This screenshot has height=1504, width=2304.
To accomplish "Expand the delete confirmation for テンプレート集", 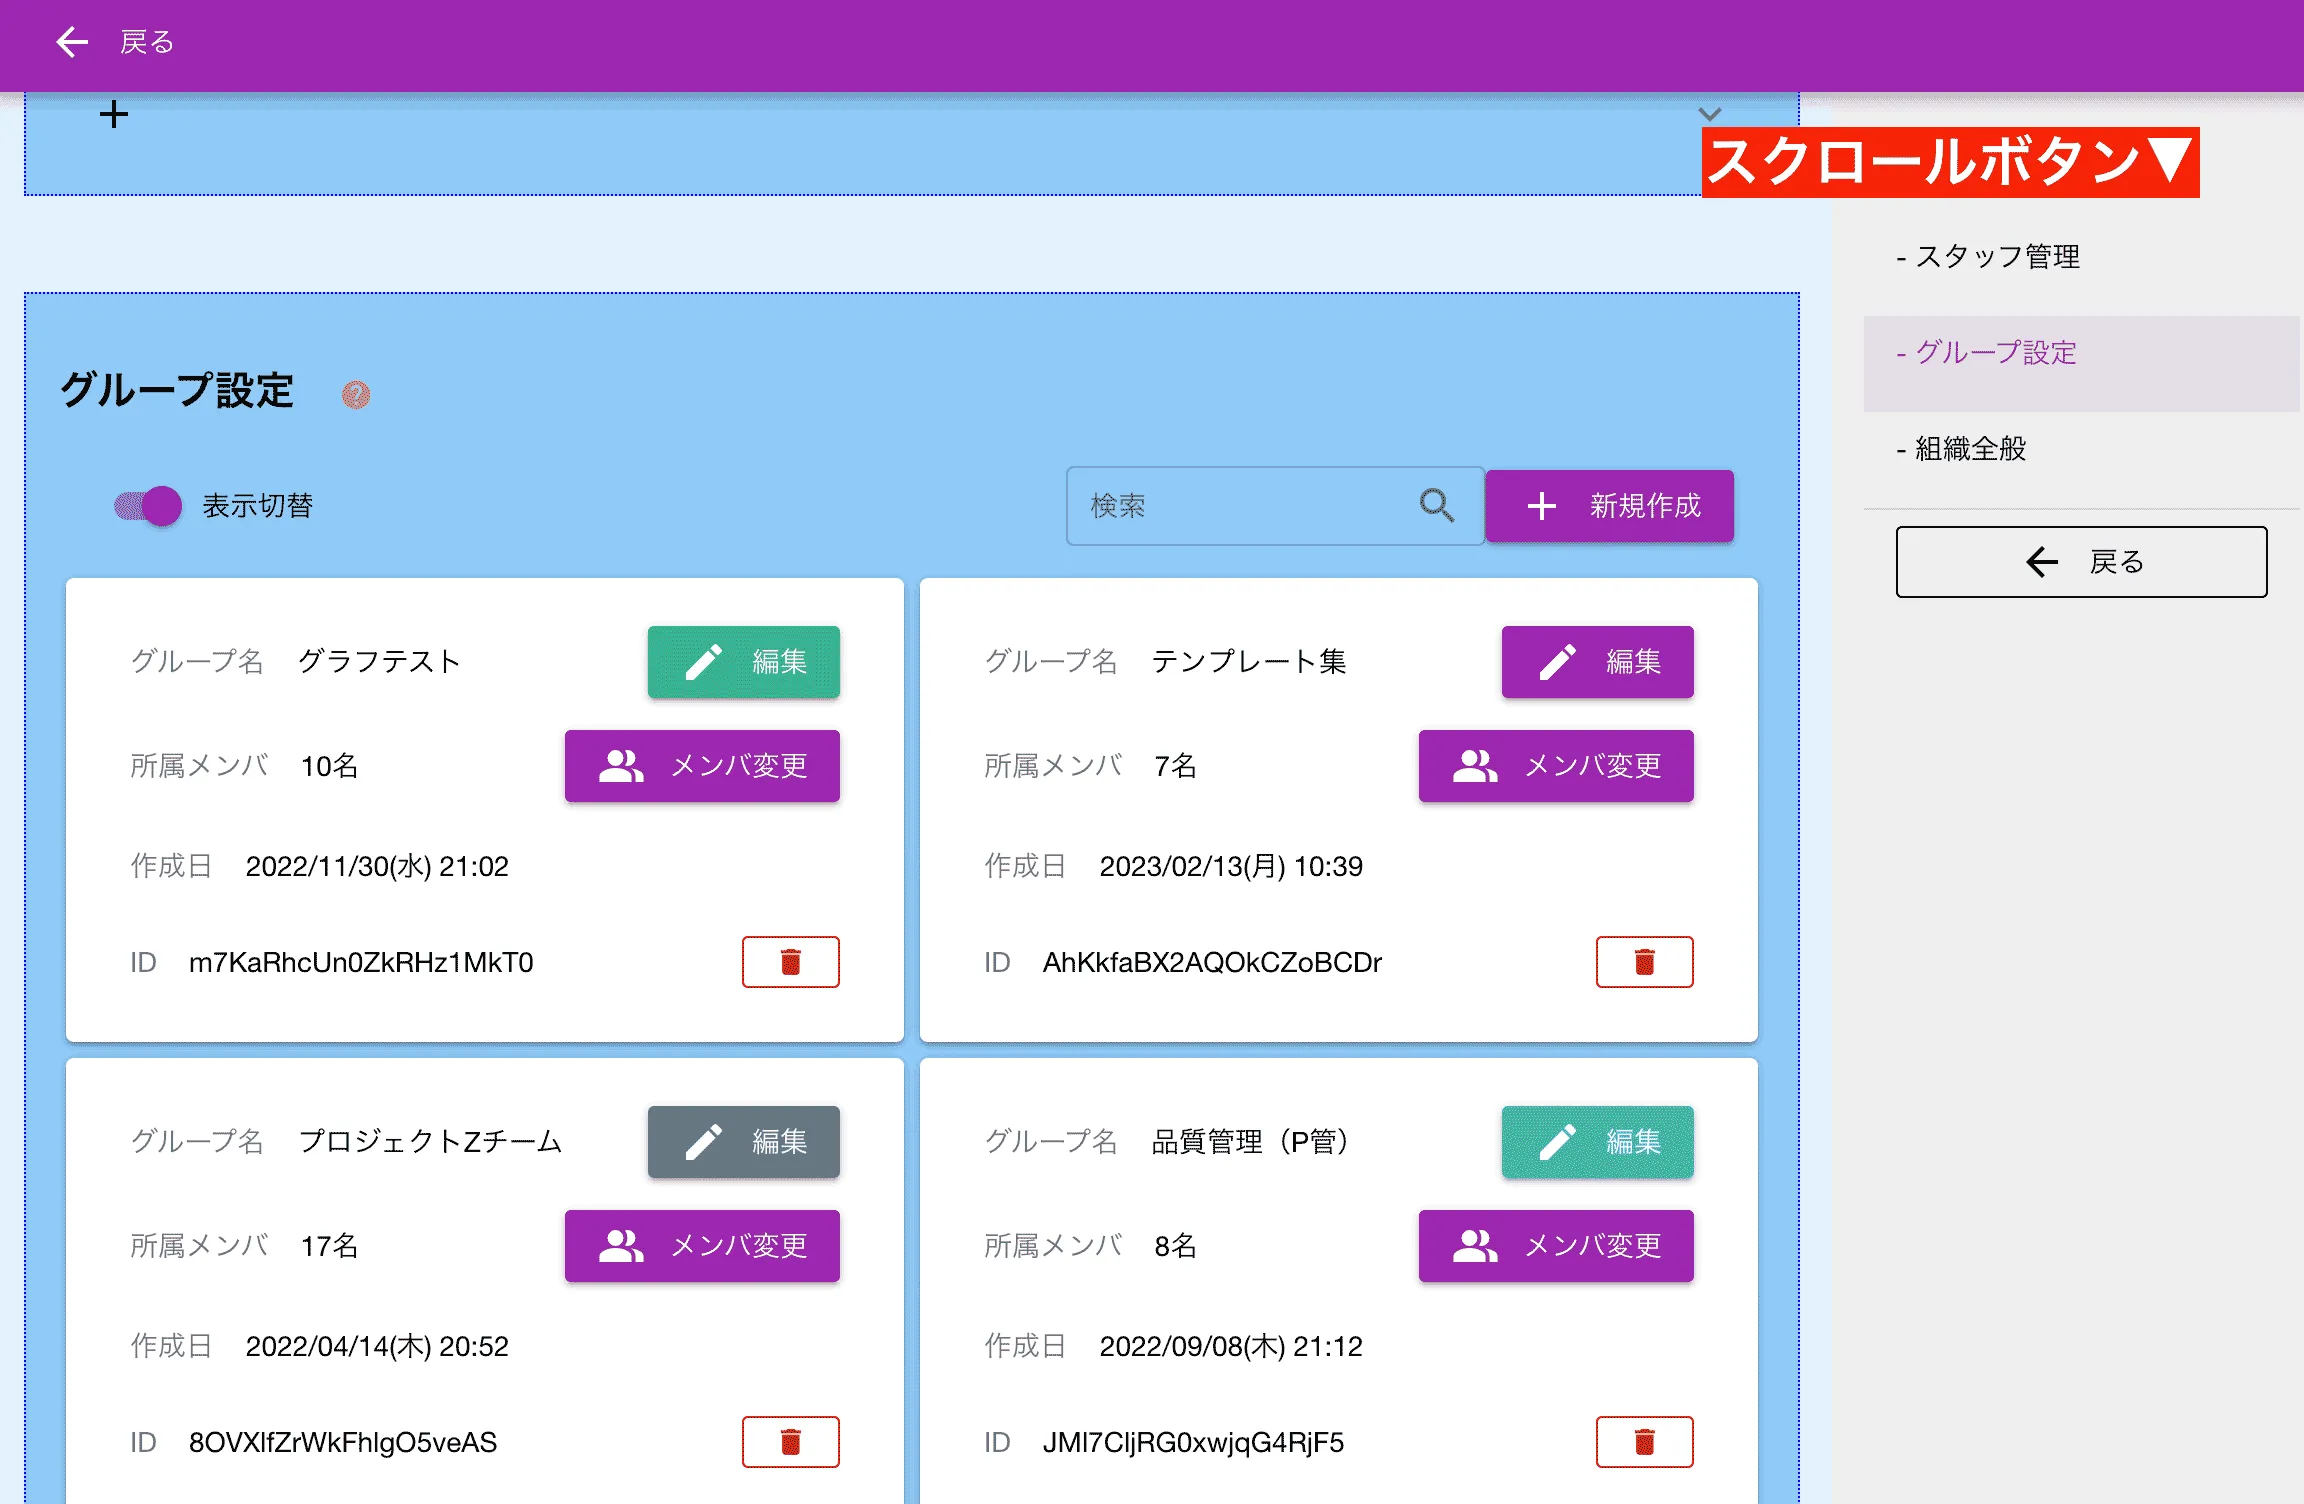I will (x=1645, y=961).
